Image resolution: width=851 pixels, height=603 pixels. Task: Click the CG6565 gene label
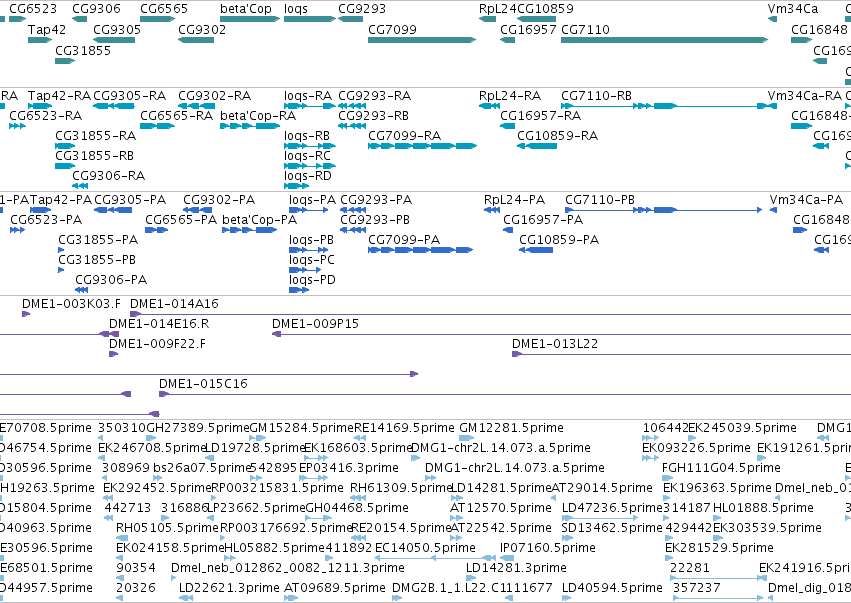coord(164,9)
